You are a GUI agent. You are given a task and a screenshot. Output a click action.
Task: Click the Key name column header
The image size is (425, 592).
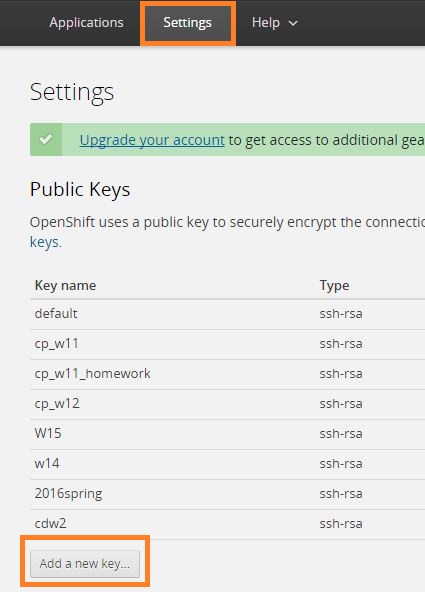pos(65,285)
